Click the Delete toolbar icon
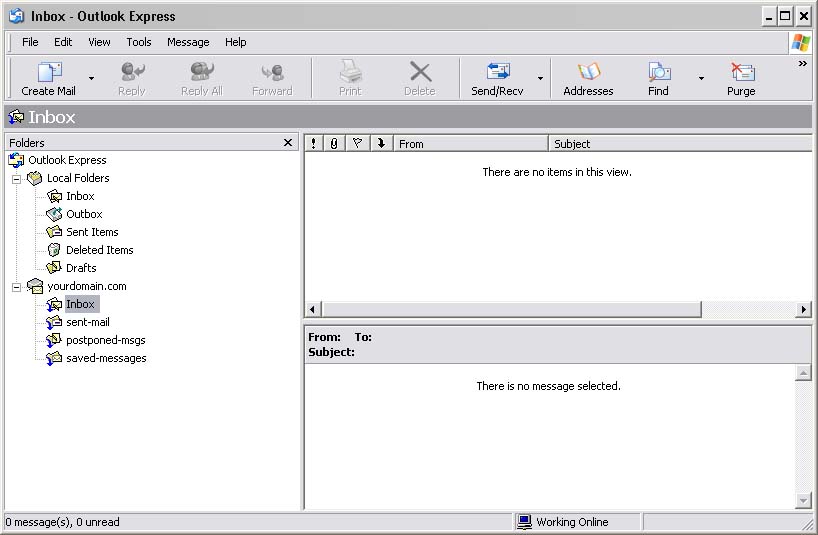818x535 pixels. click(420, 71)
